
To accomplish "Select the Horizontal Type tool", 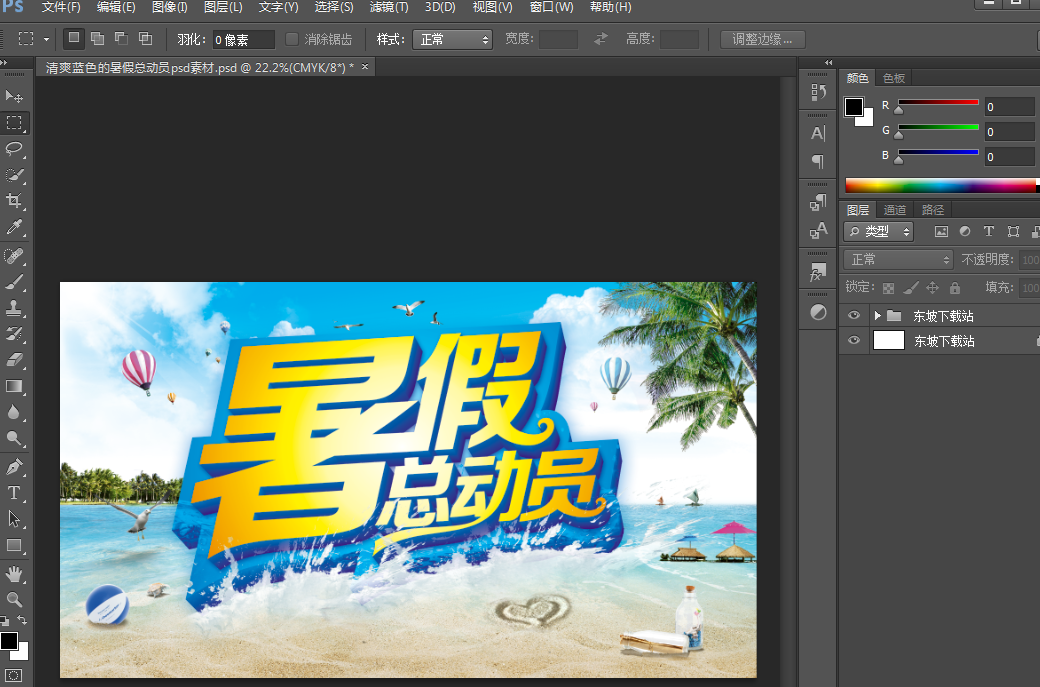I will click(14, 493).
